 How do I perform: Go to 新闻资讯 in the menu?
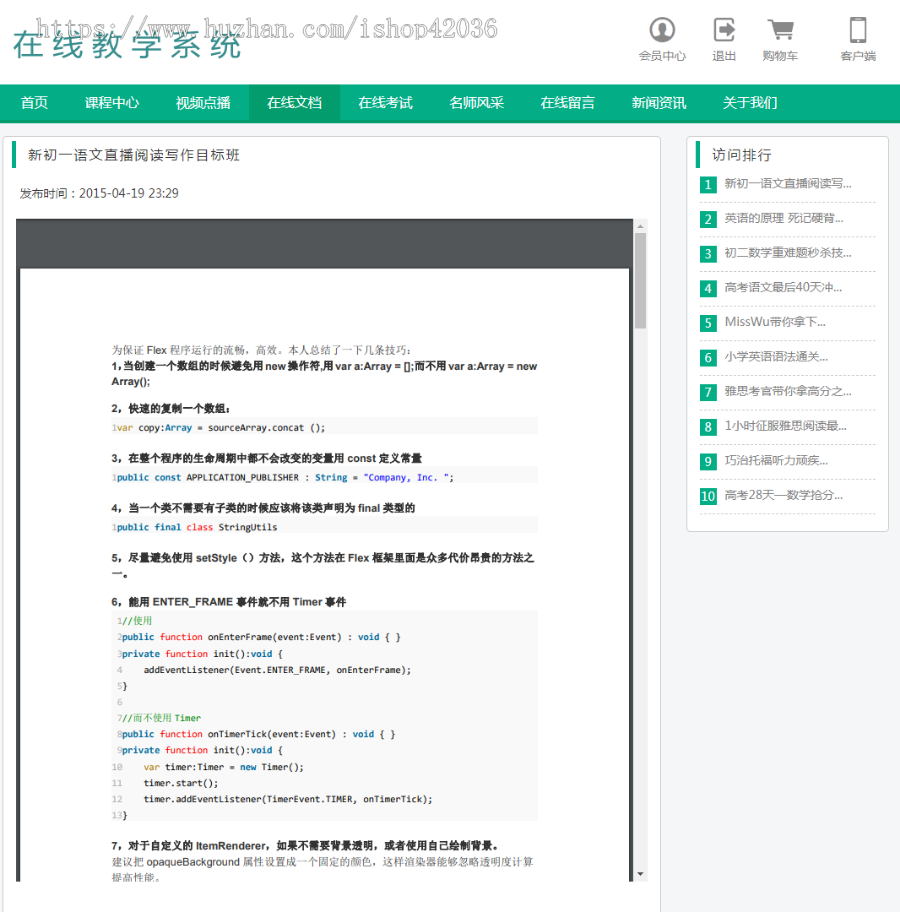659,103
